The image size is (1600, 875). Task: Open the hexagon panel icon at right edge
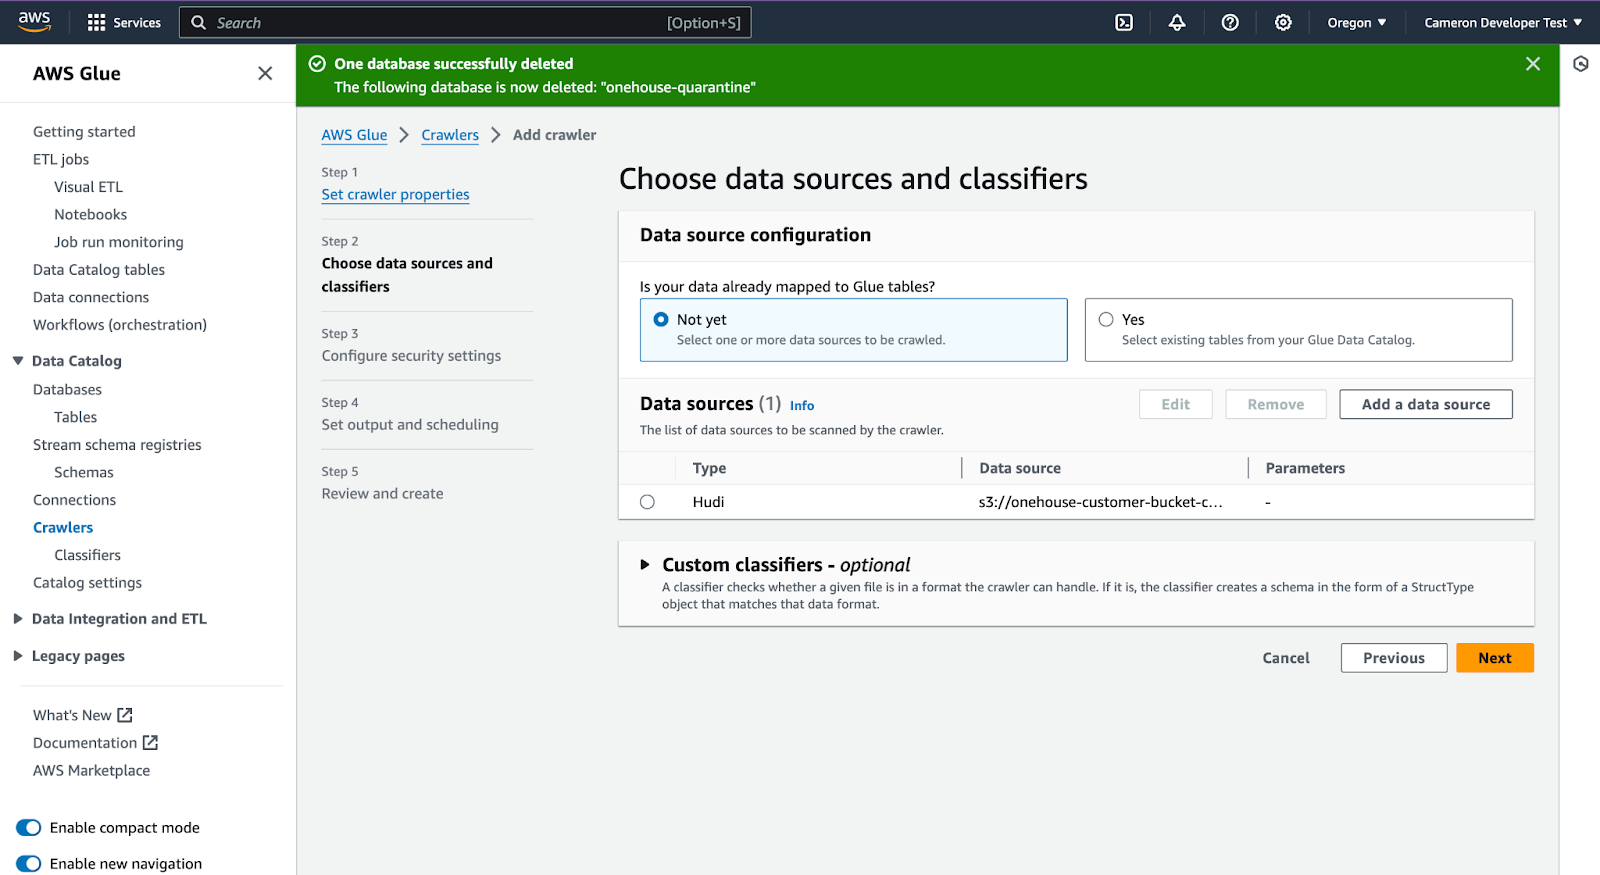pos(1581,64)
